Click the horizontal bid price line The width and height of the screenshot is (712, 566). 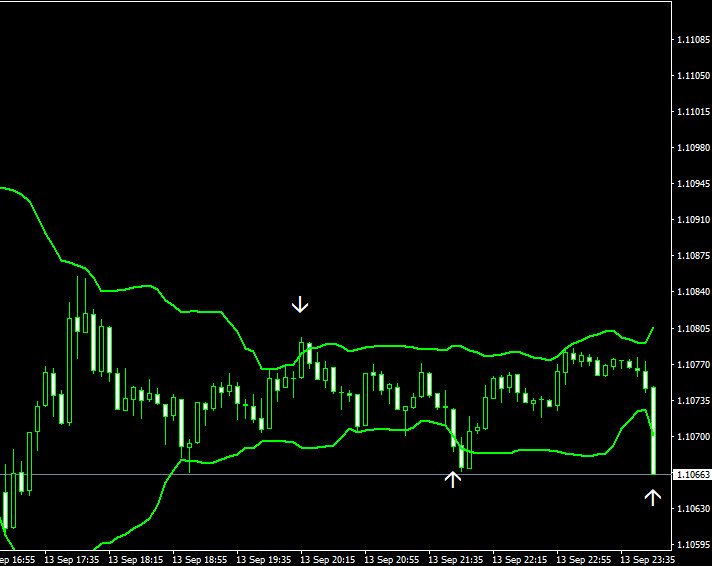336,475
